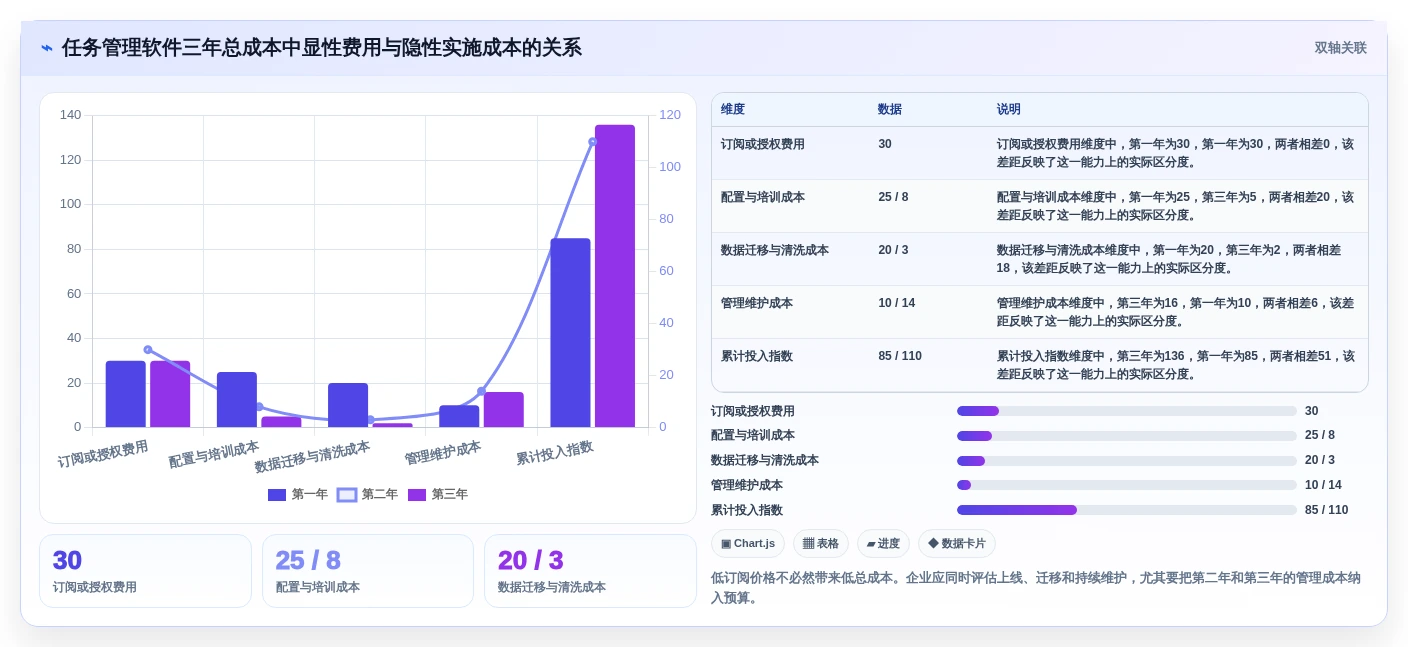The height and width of the screenshot is (647, 1408).
Task: Click the x-axis label 管理维护成本
Action: coord(442,453)
